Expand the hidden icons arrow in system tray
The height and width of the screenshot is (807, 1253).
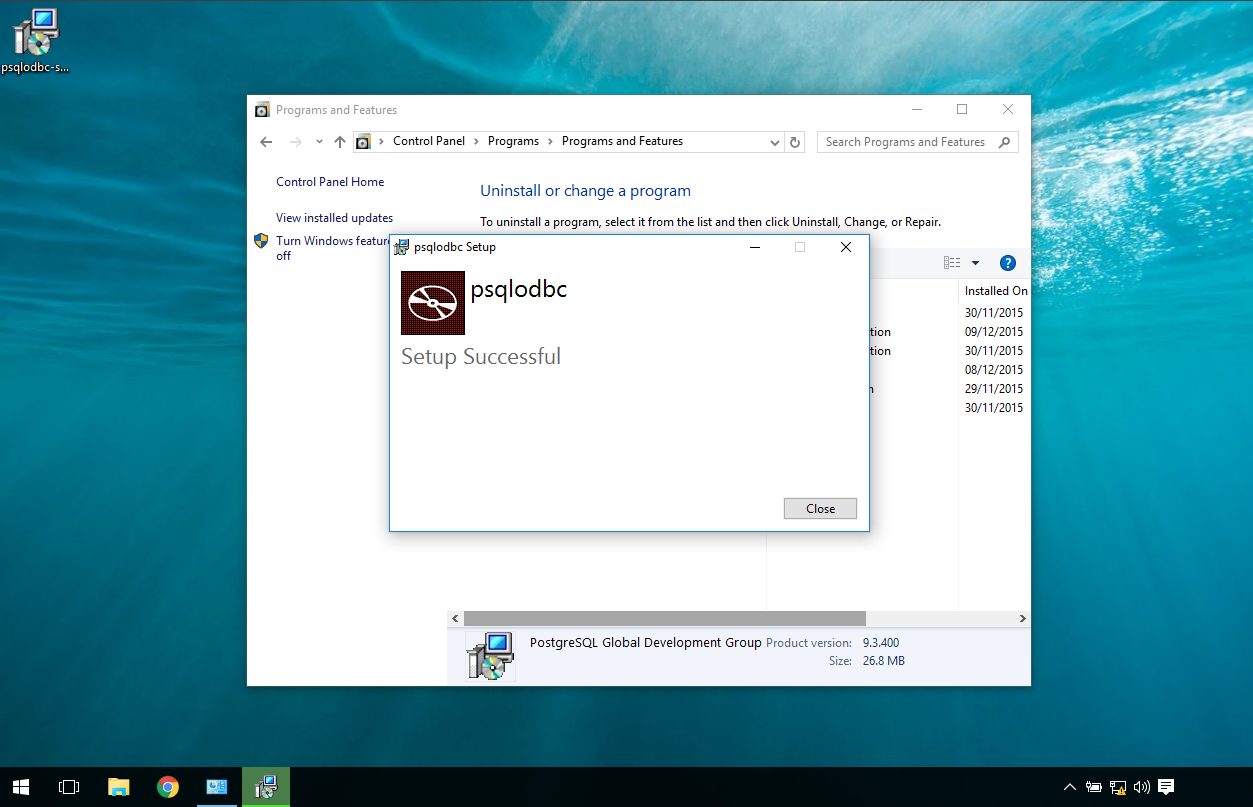tap(1069, 787)
